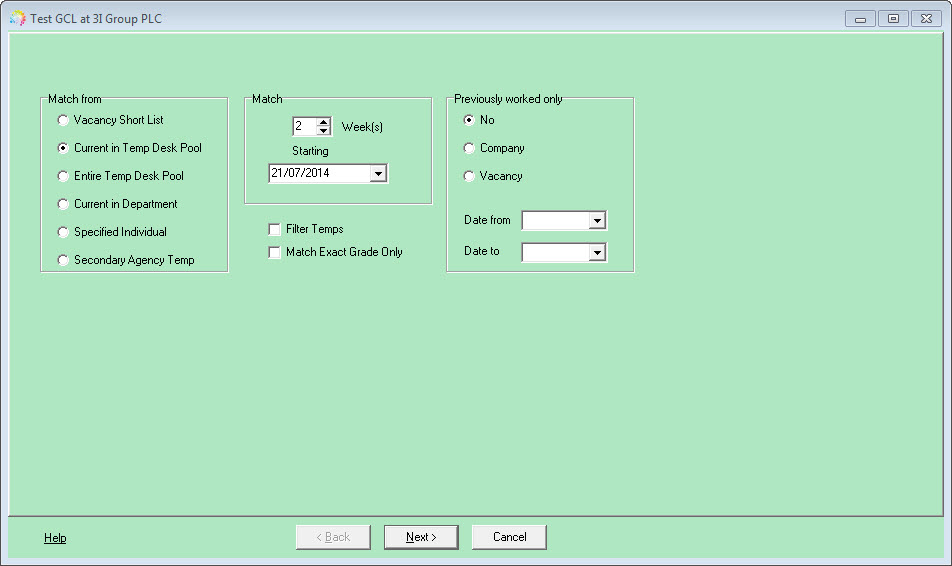Maximize the window using title bar button
Screen dimensions: 952x566
point(893,19)
